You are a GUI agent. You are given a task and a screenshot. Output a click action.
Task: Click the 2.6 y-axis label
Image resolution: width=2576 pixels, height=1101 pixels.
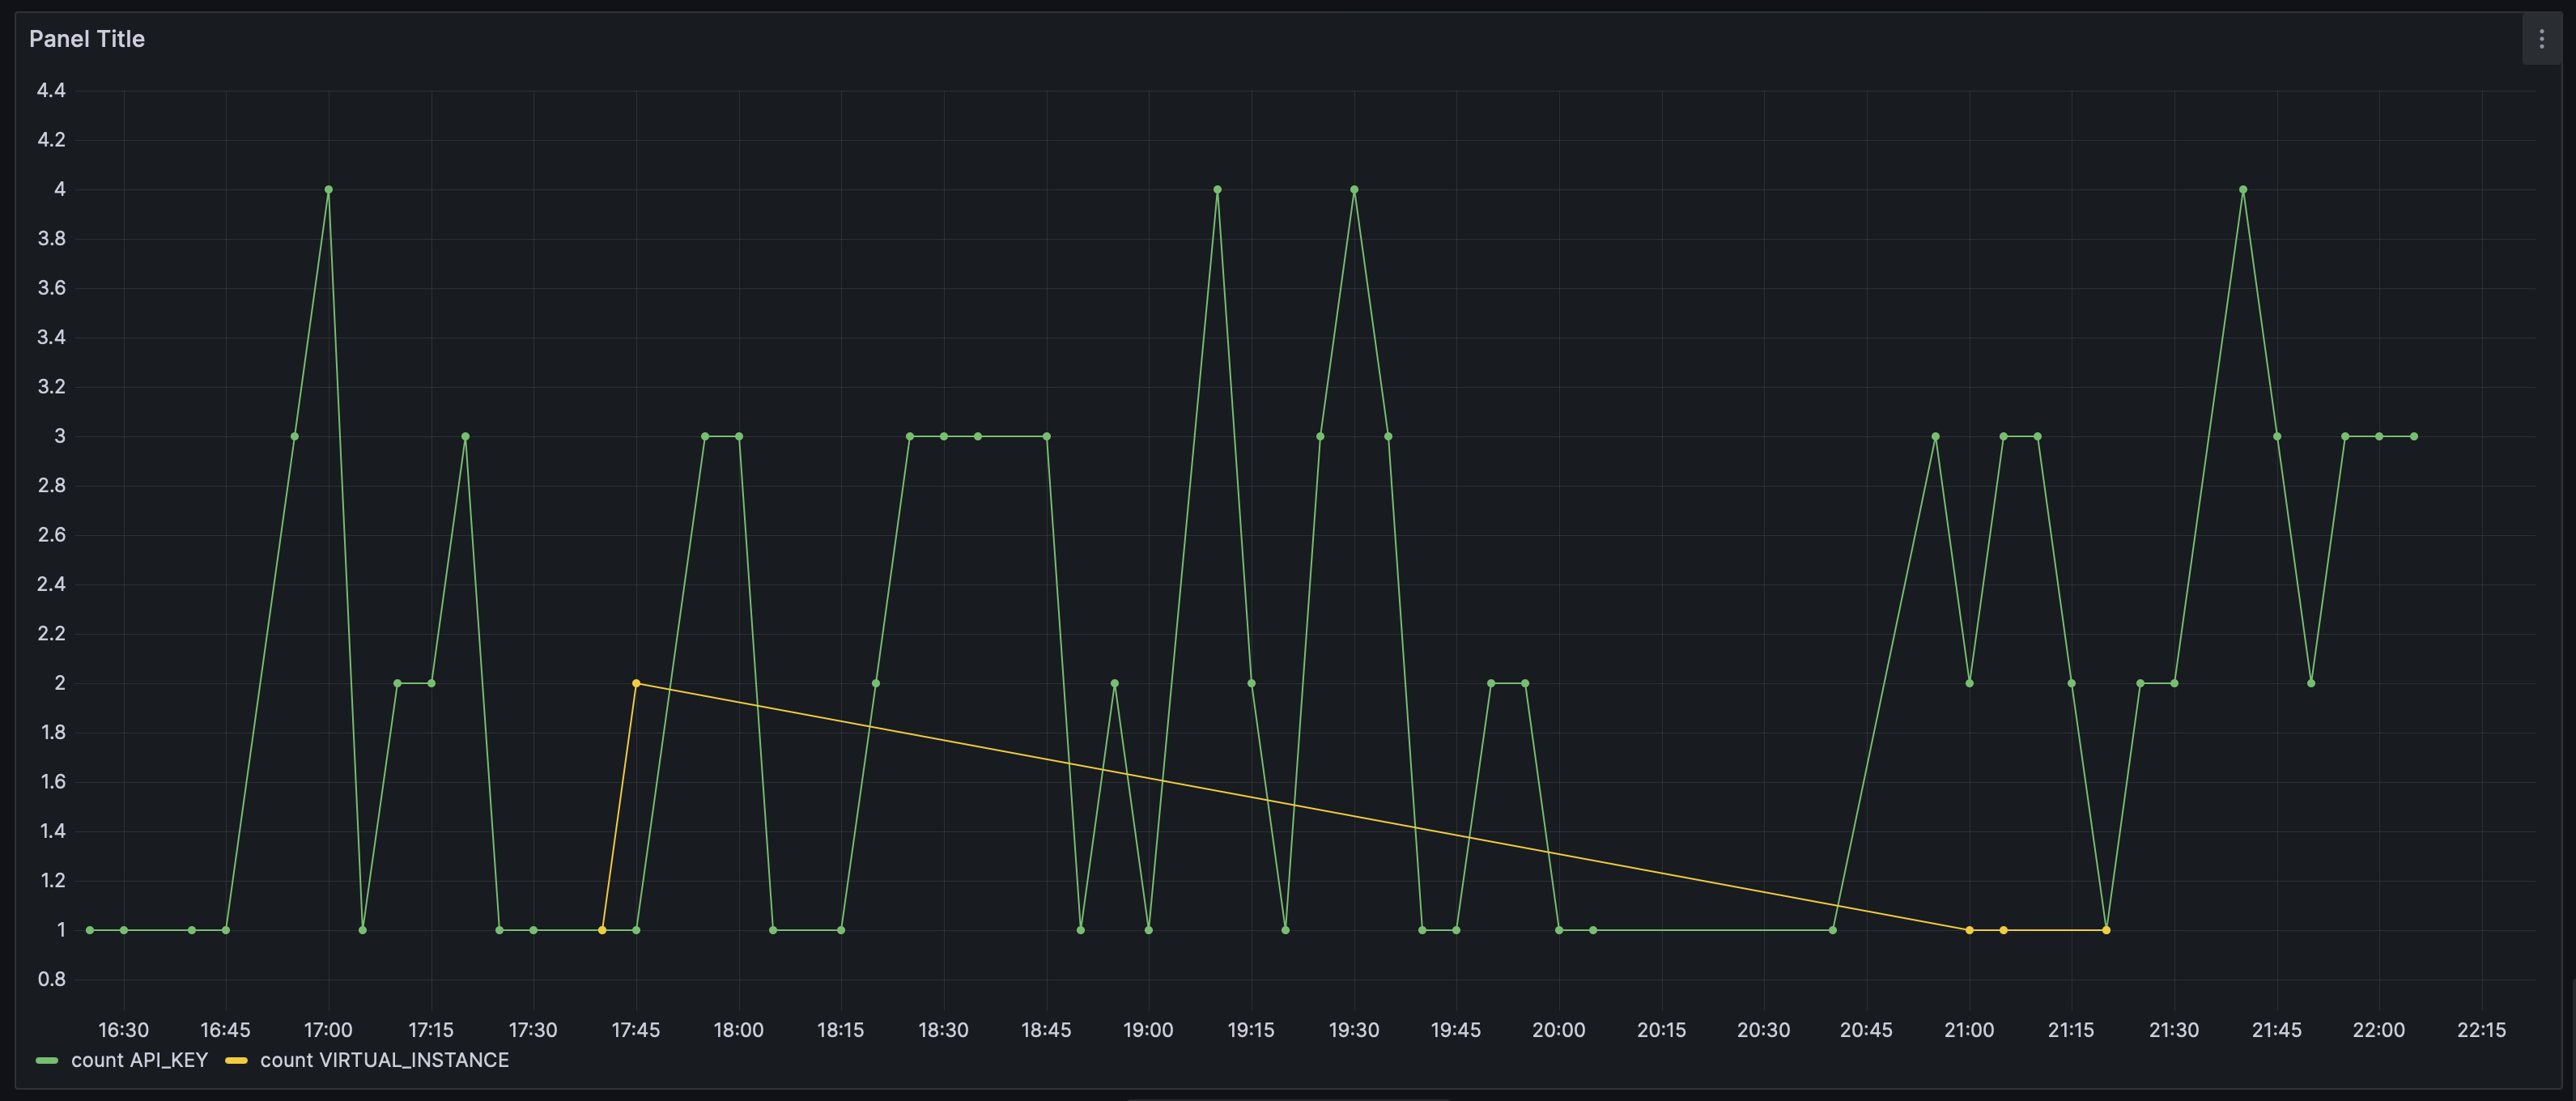pyautogui.click(x=51, y=535)
